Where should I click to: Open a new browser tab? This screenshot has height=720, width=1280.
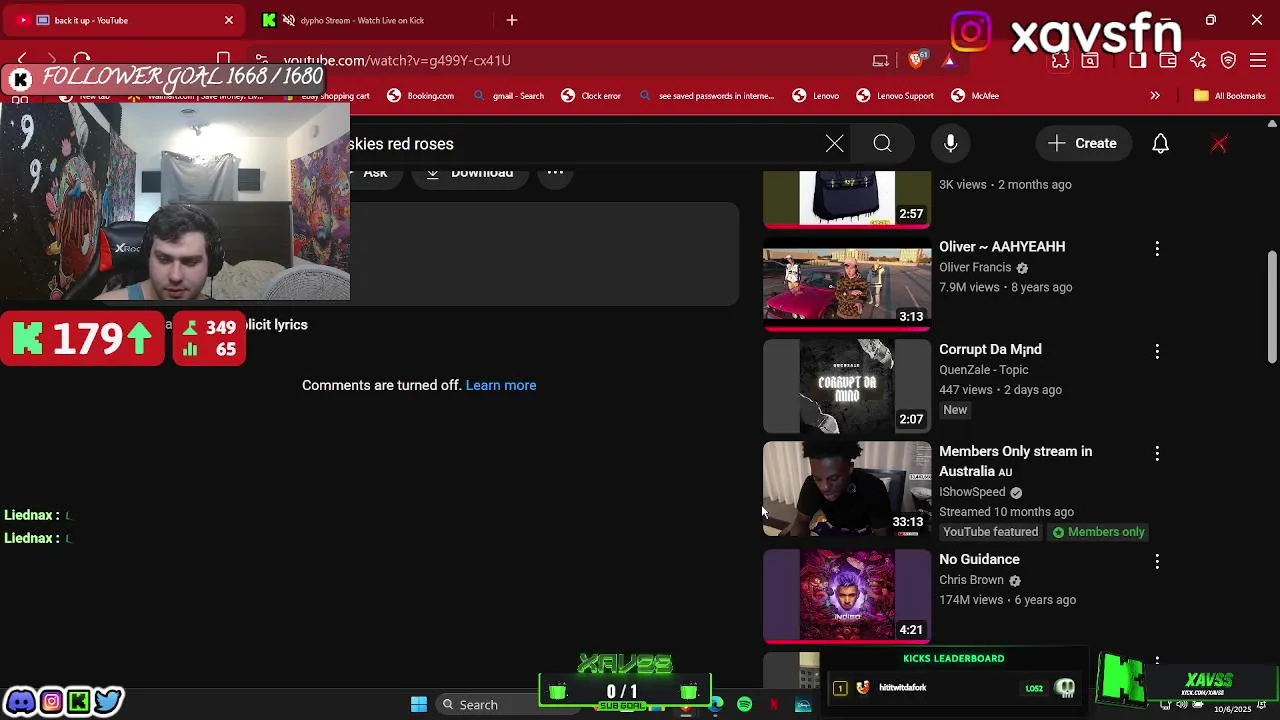coord(512,20)
